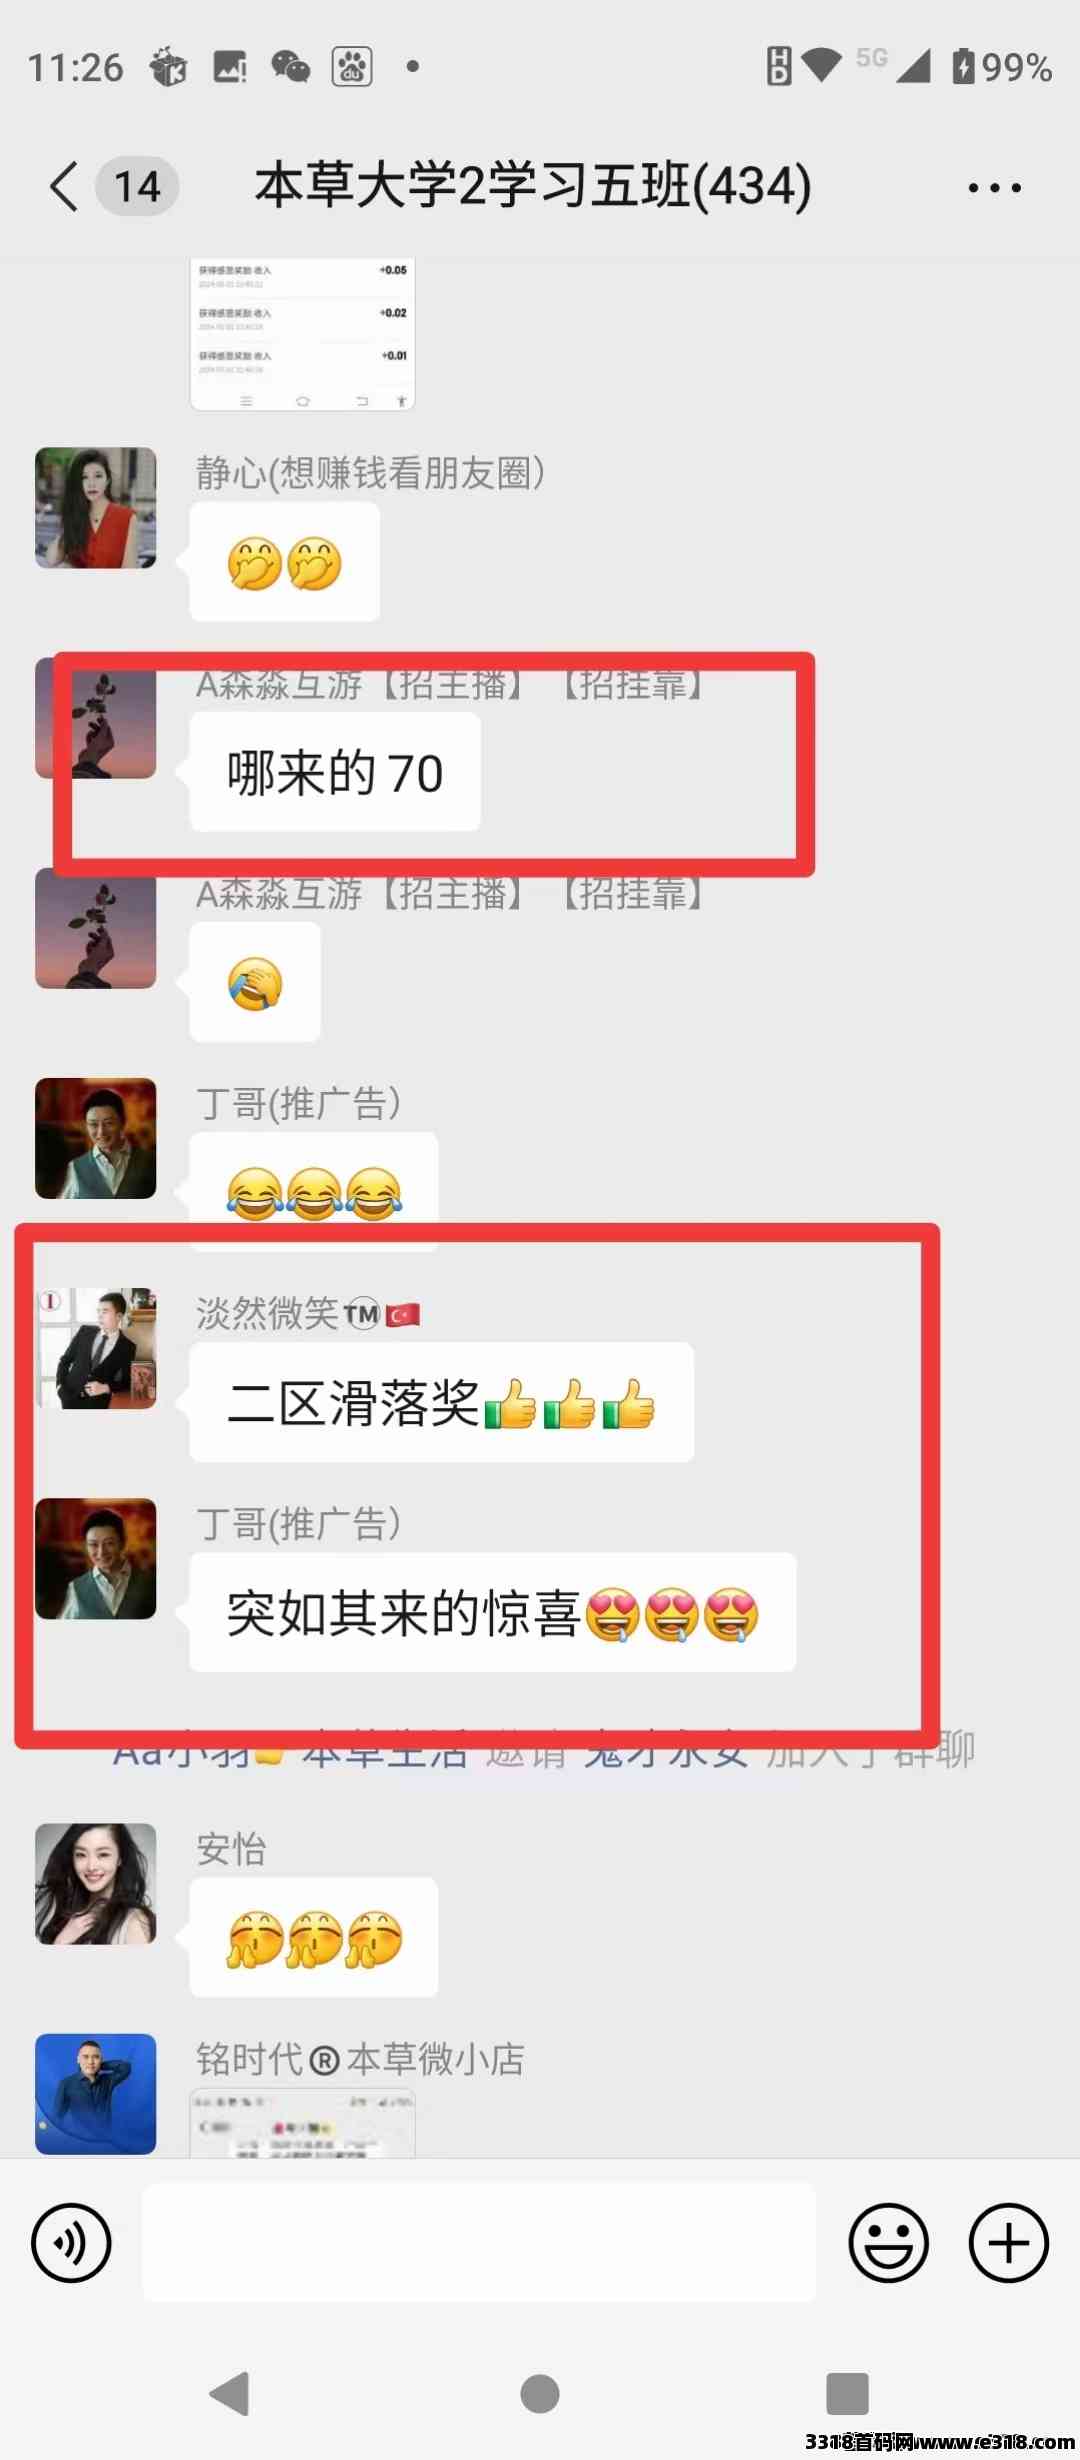Tap the 二区滑落奖 message bubble
Viewport: 1080px width, 2460px height.
tap(441, 1402)
